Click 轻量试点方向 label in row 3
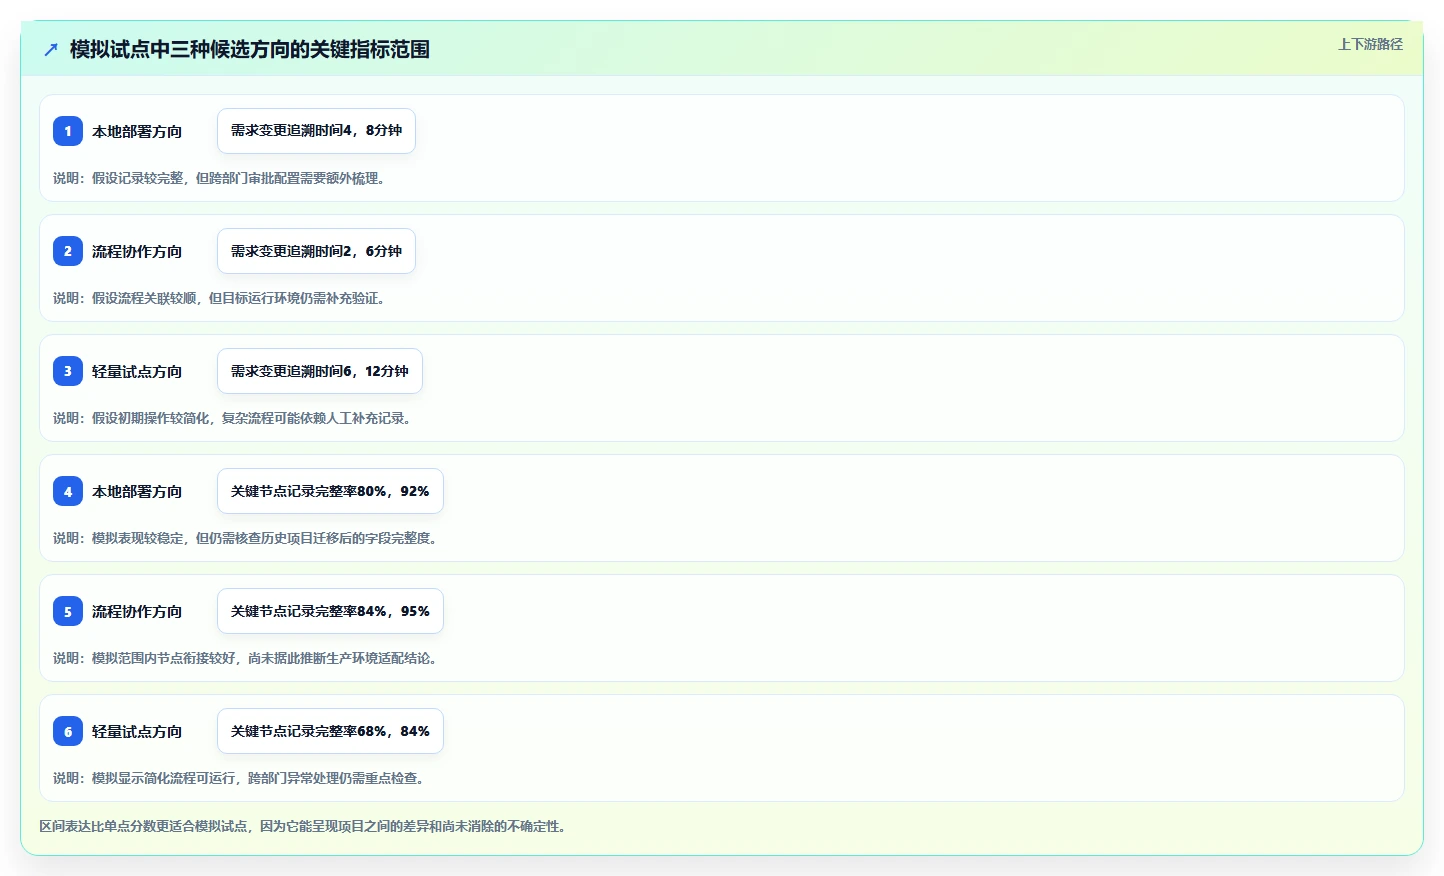Screen dimensions: 1444x876 tap(137, 371)
